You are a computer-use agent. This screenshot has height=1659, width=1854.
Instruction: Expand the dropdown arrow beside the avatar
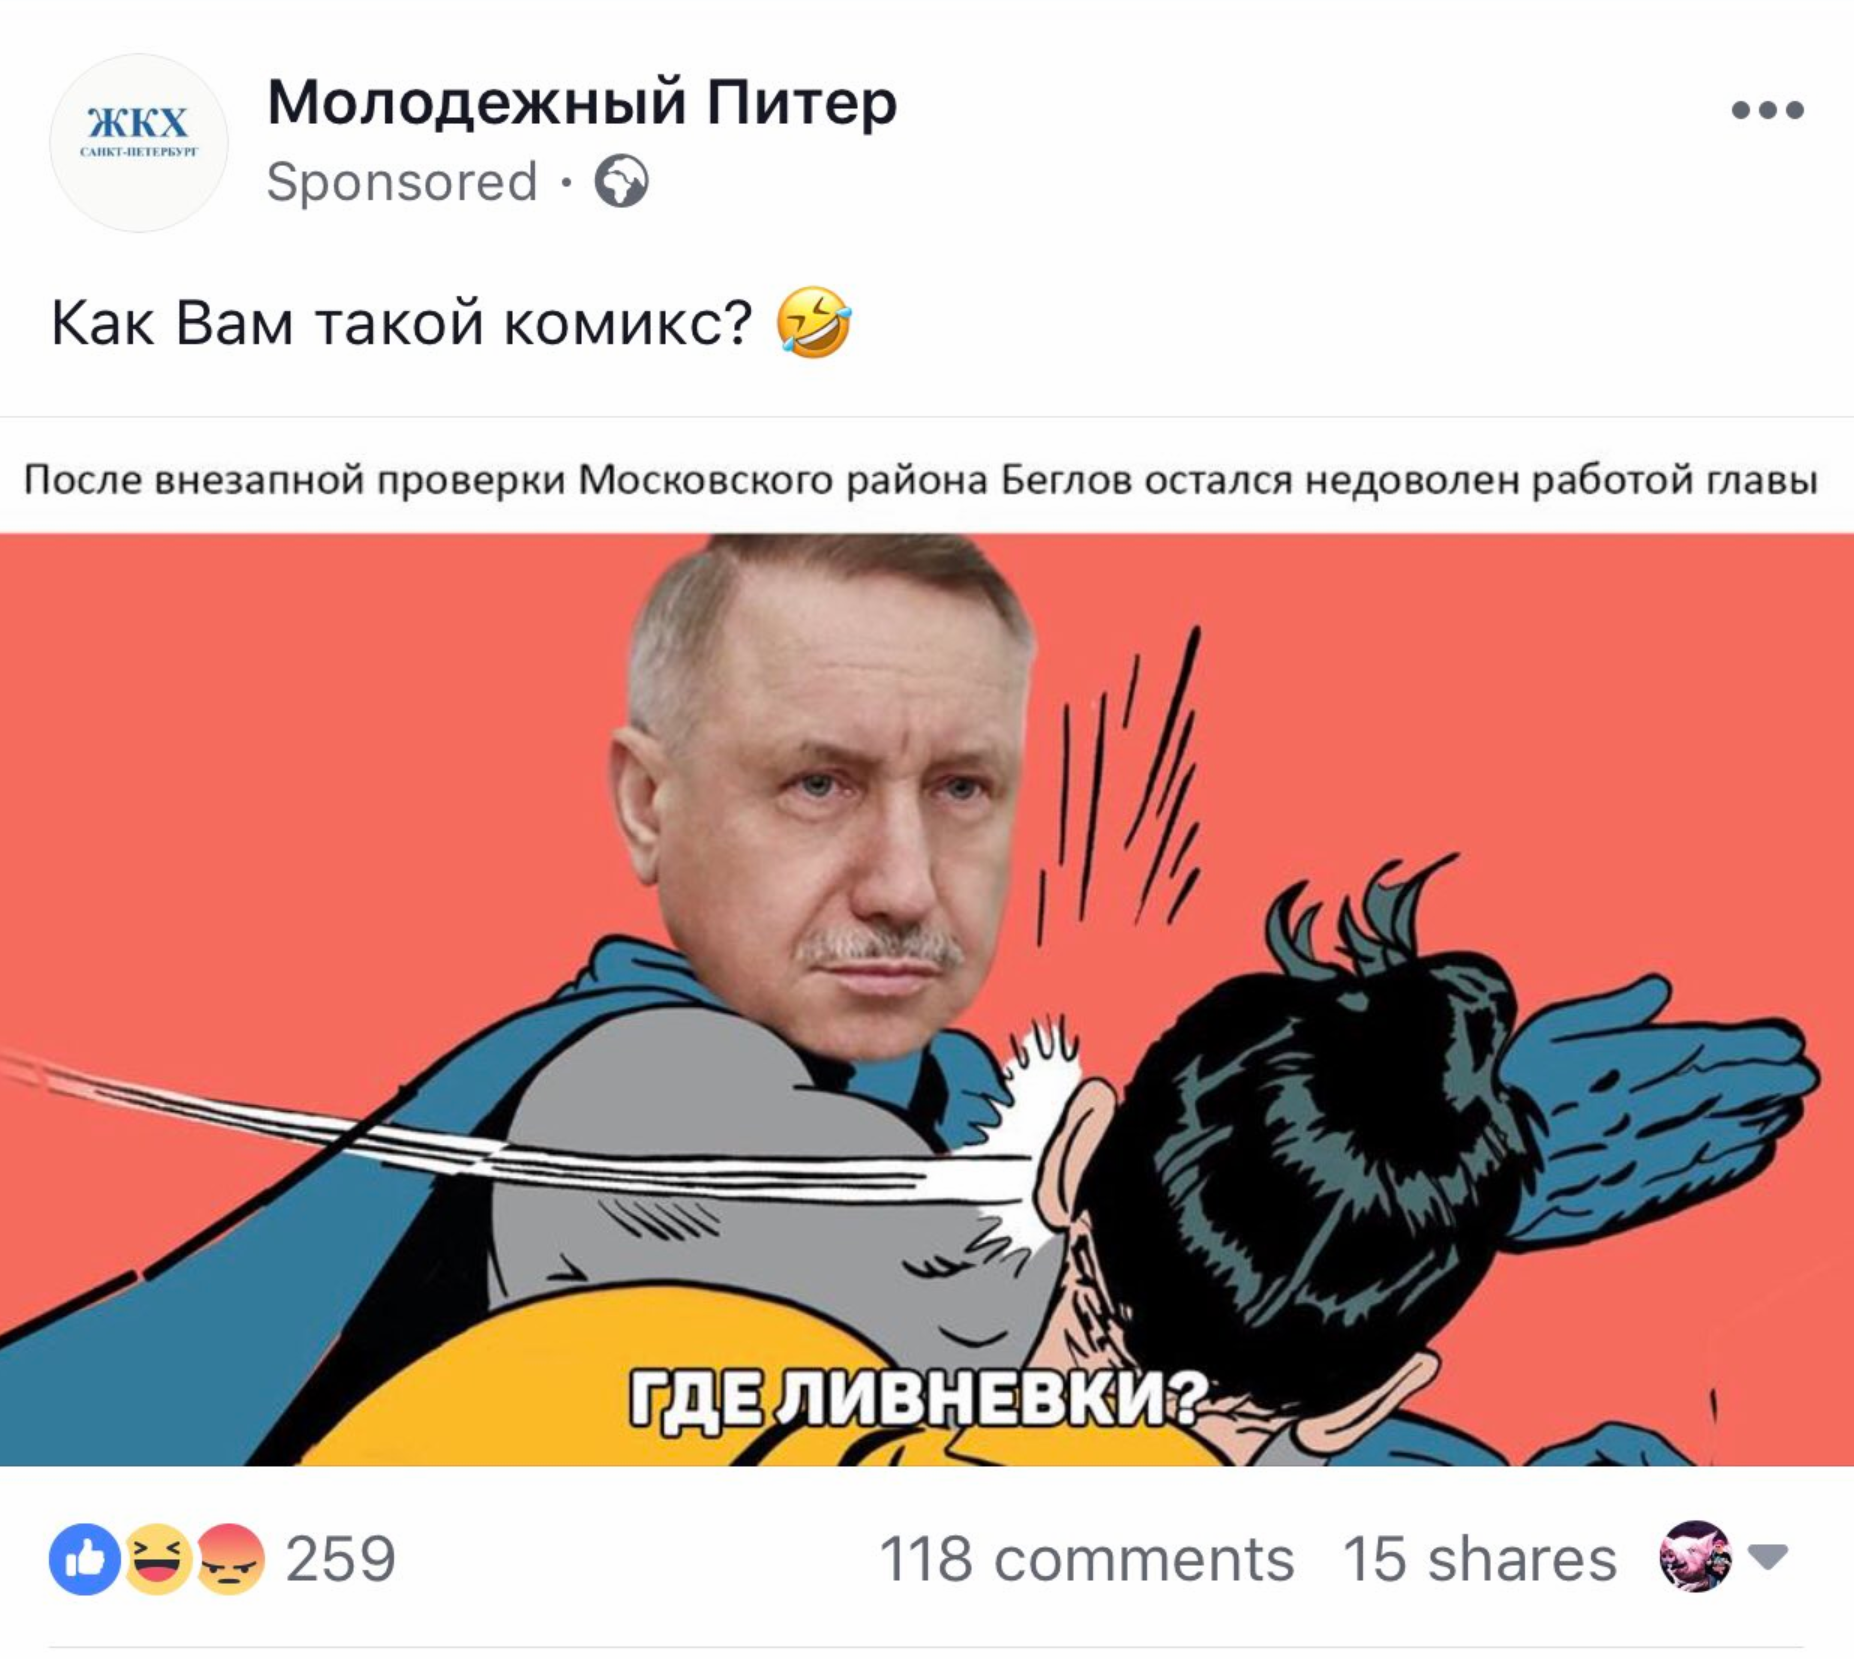point(1768,1556)
